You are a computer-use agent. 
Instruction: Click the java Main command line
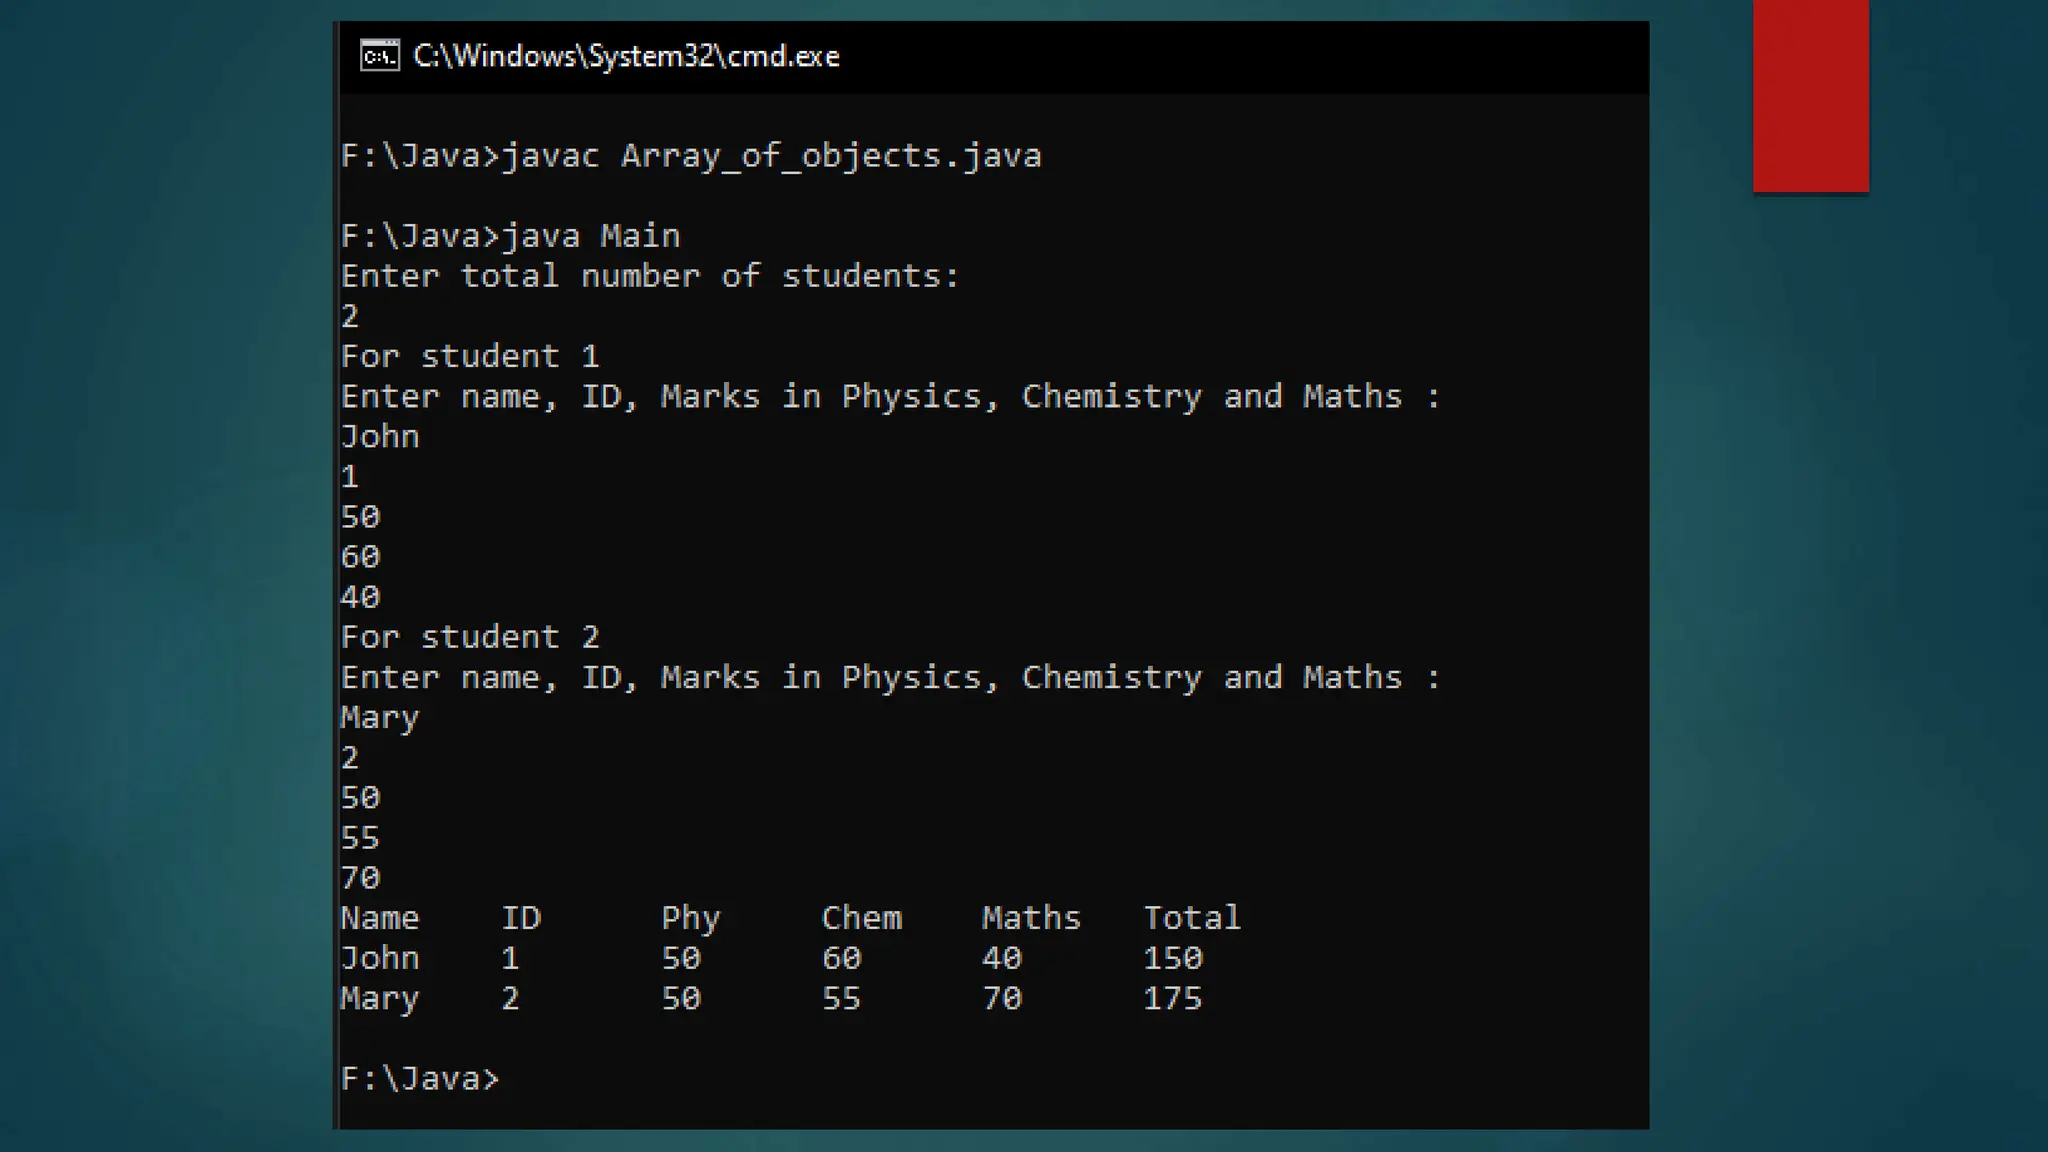click(x=510, y=236)
